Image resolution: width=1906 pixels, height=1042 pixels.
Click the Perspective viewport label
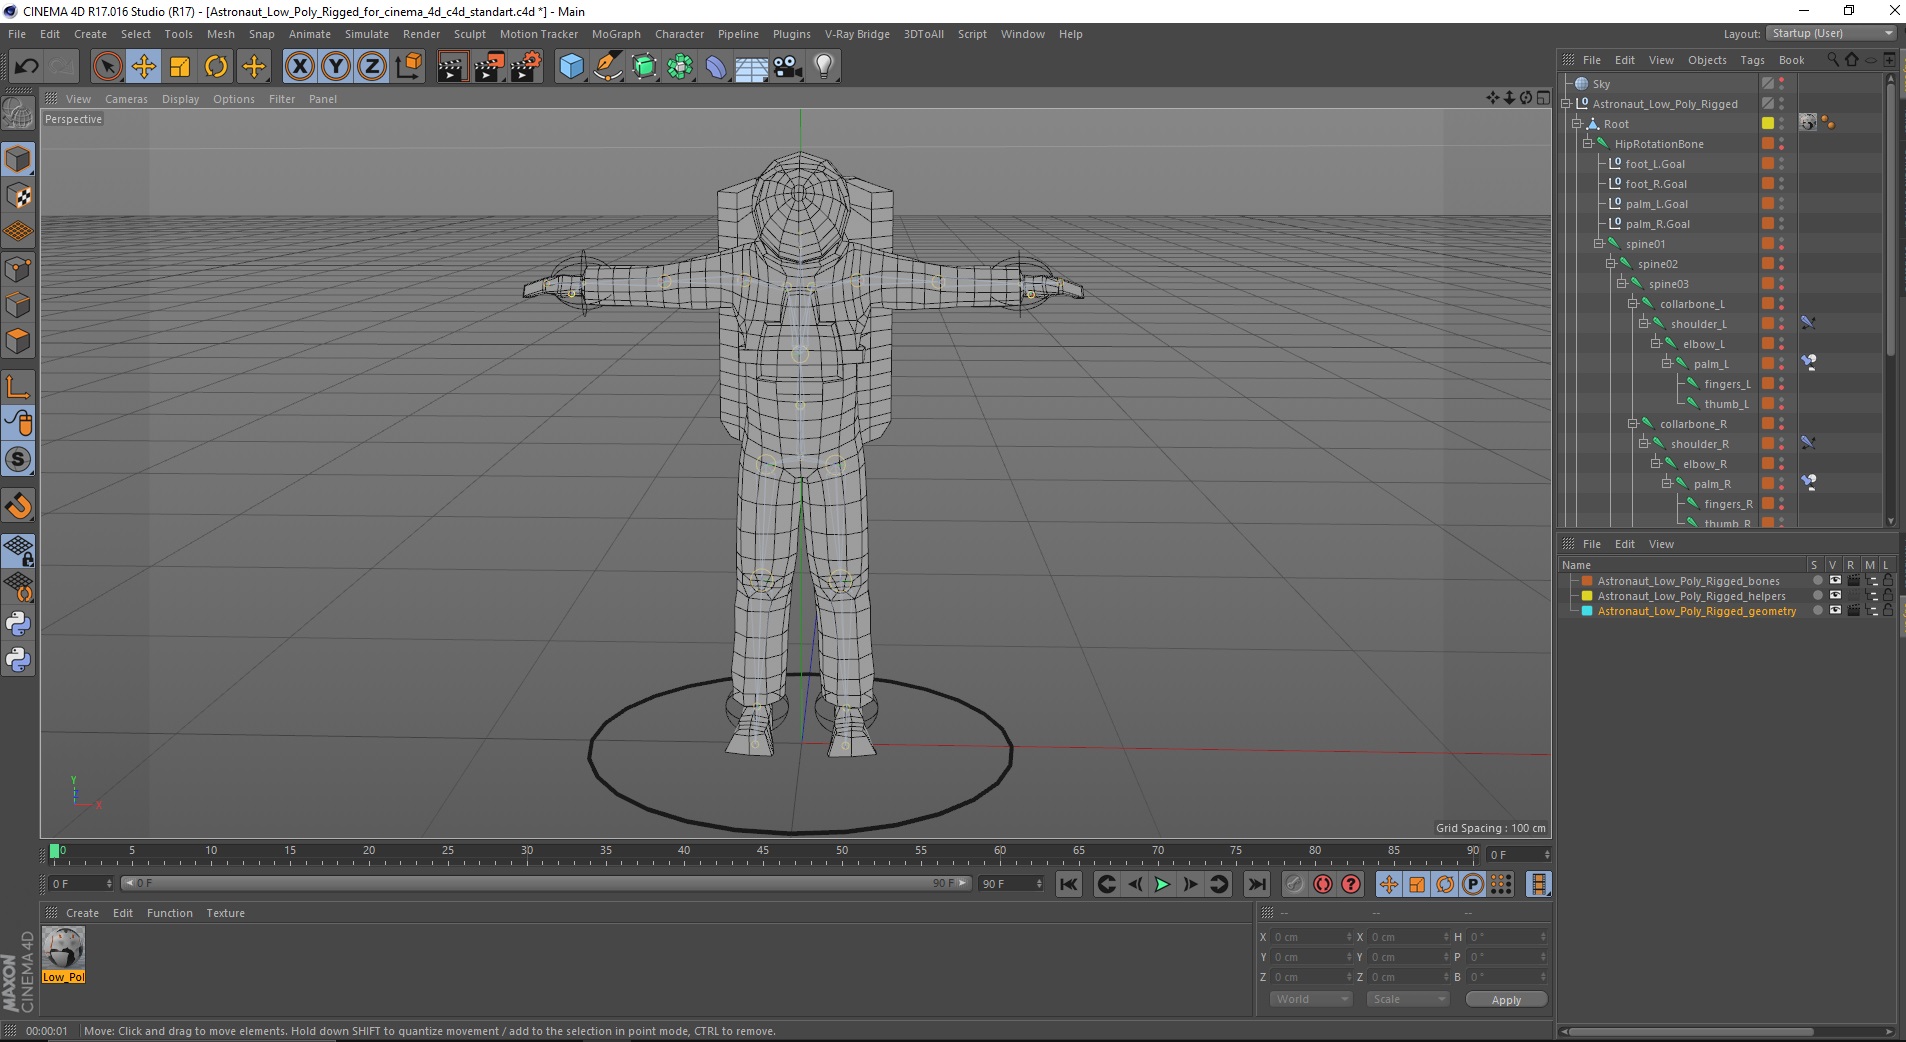point(73,119)
